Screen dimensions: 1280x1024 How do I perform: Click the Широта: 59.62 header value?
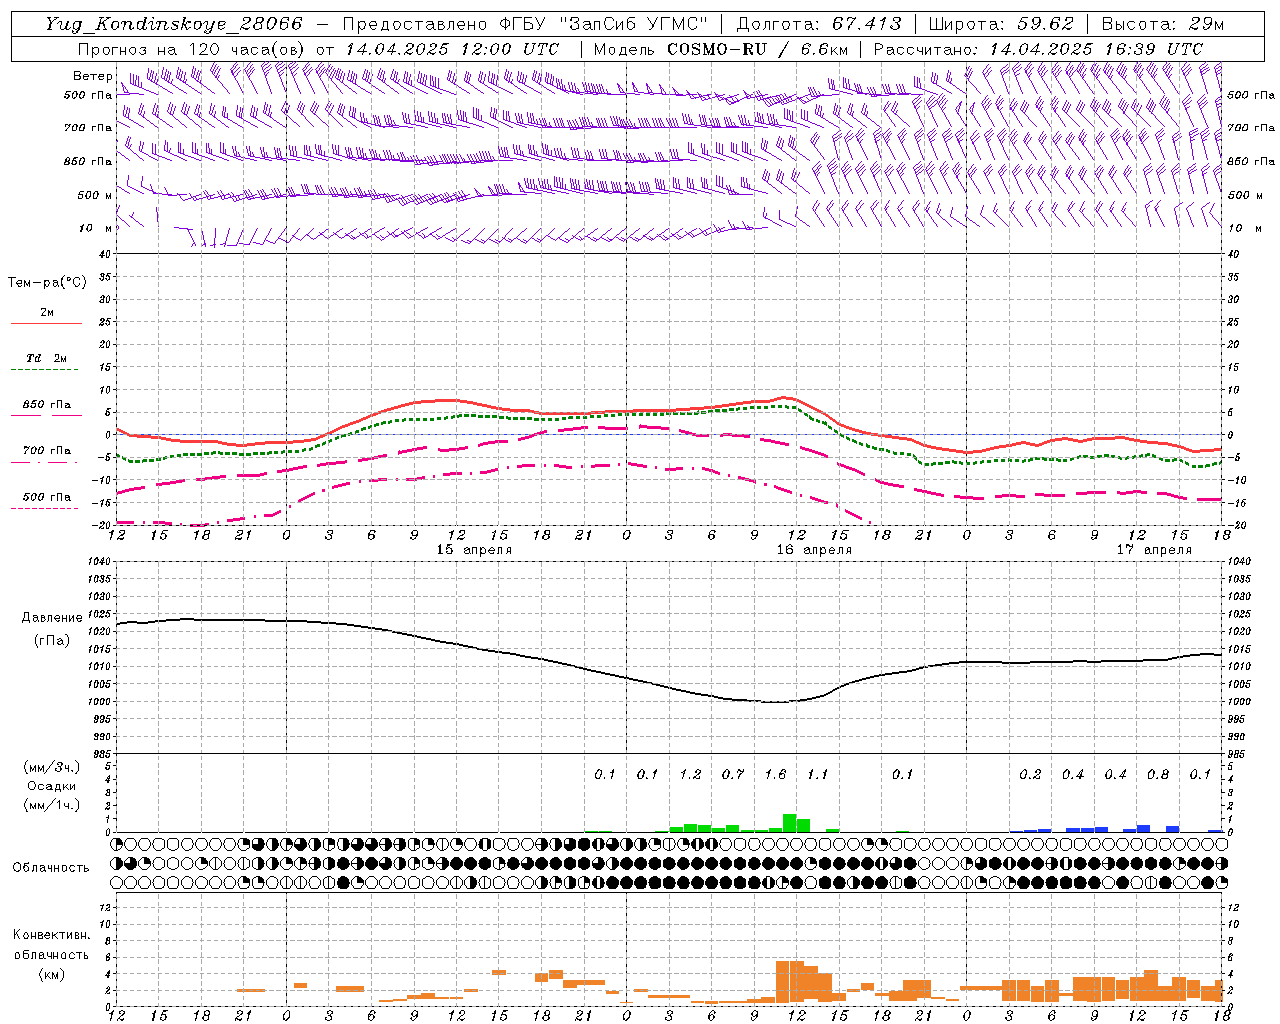click(1001, 24)
